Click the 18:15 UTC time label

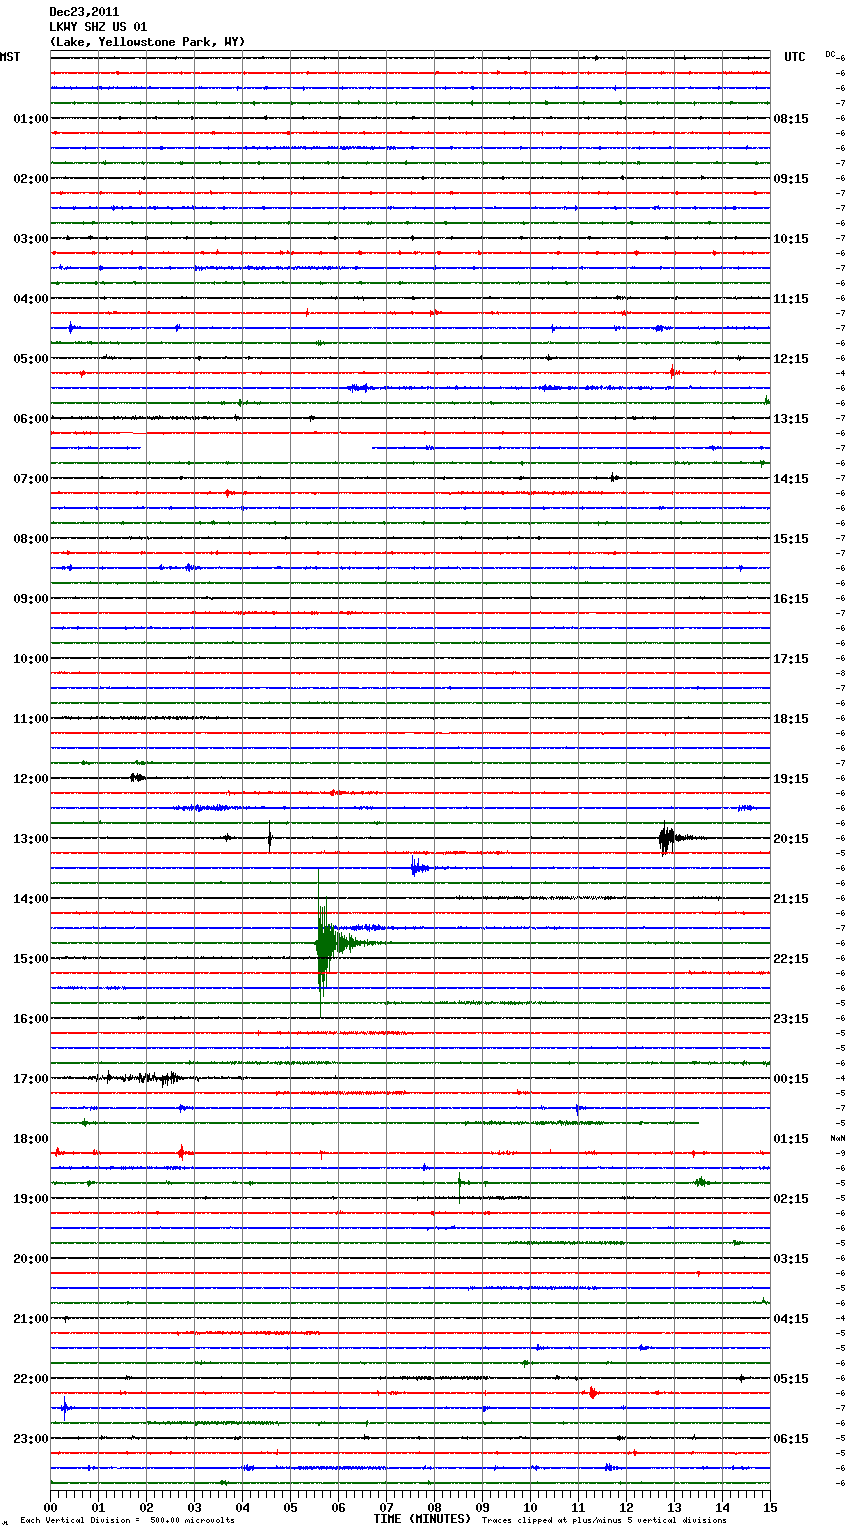(791, 719)
